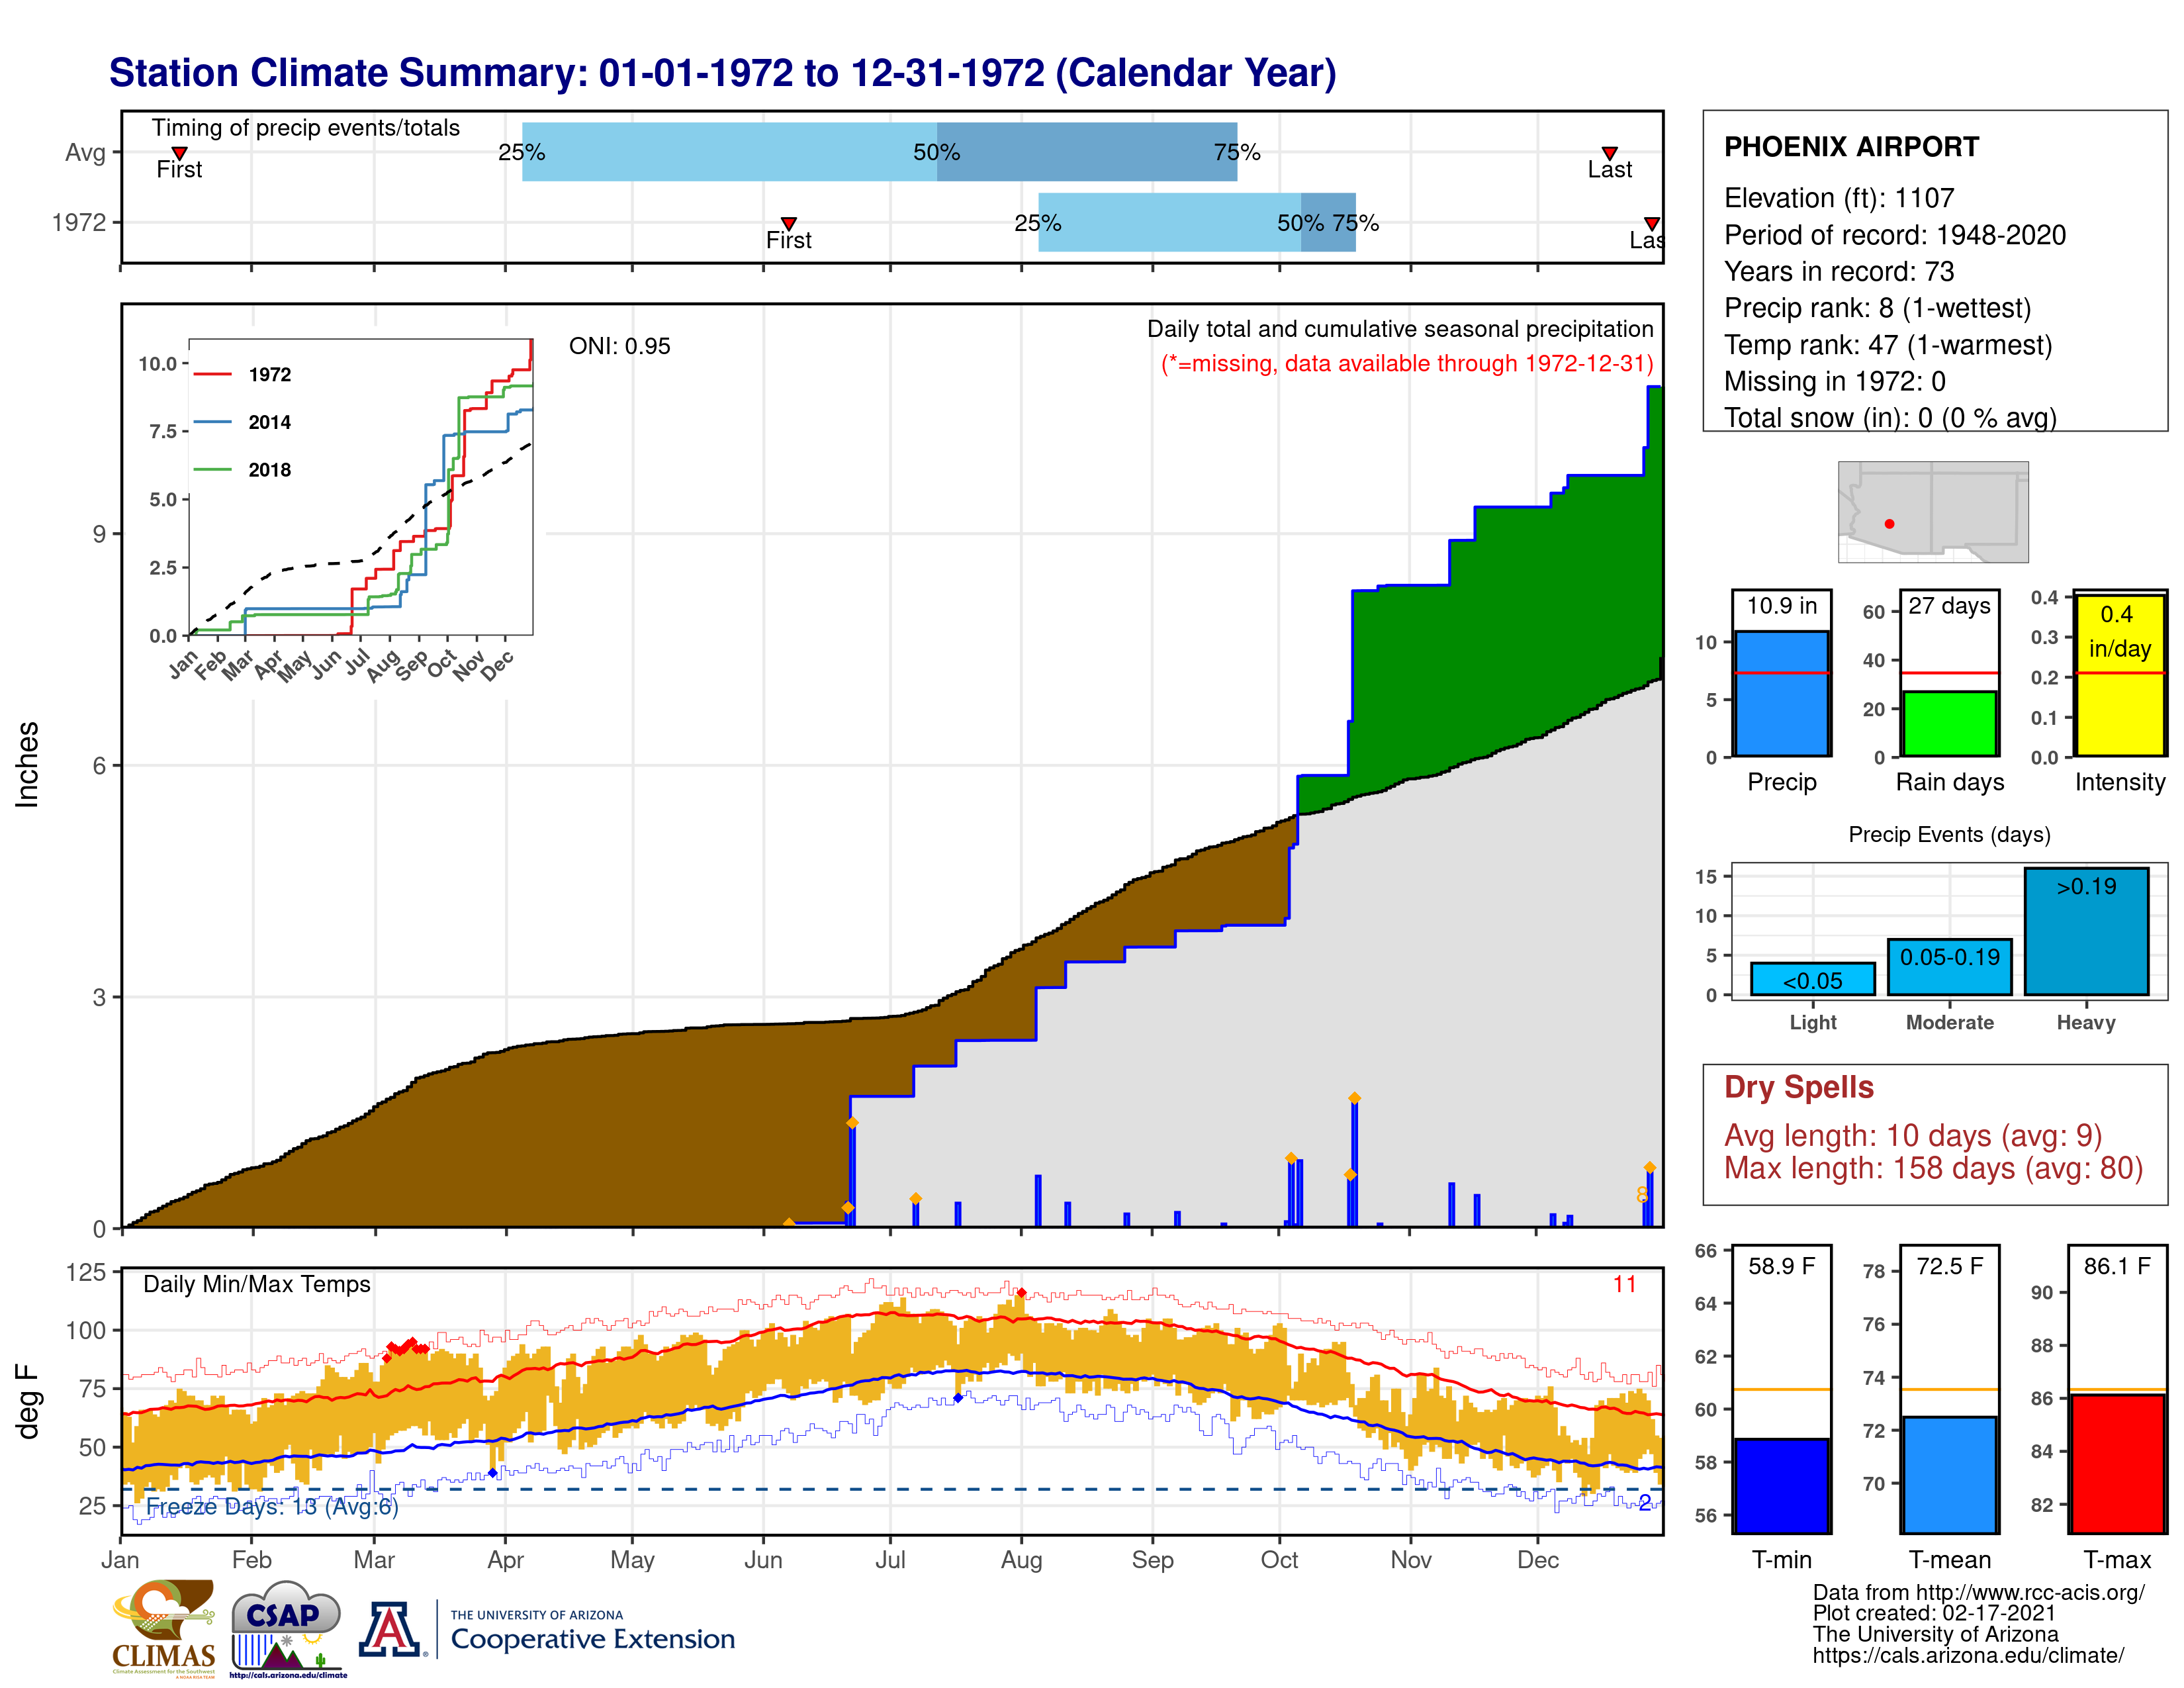2184x1688 pixels.
Task: Click the yellow Intensity bar
Action: point(2120,675)
